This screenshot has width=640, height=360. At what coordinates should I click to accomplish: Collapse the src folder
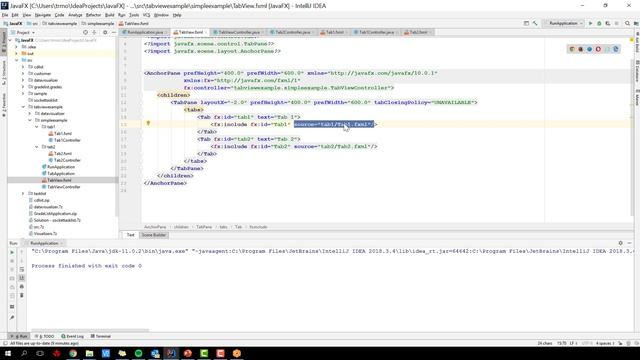17,60
